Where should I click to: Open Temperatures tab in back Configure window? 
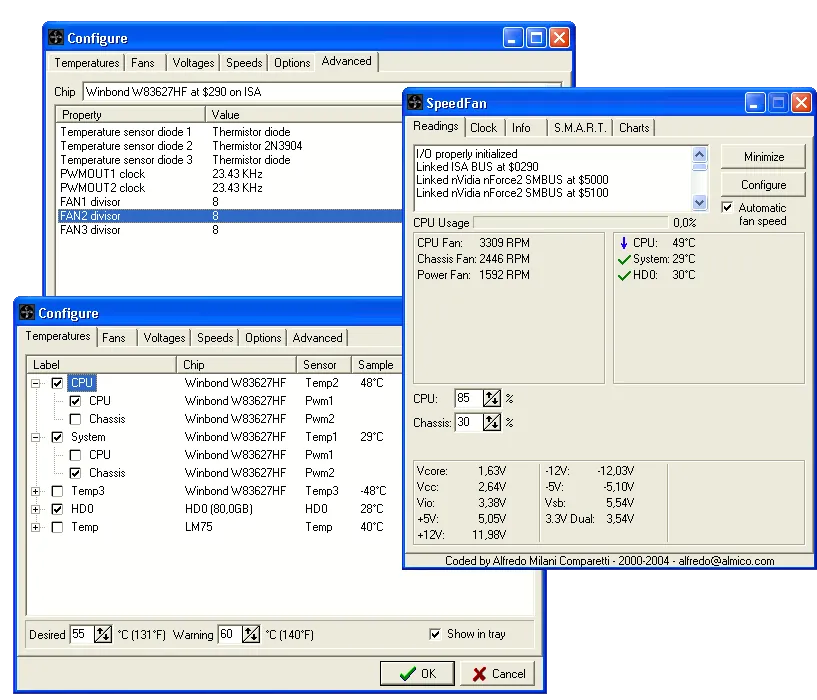86,63
